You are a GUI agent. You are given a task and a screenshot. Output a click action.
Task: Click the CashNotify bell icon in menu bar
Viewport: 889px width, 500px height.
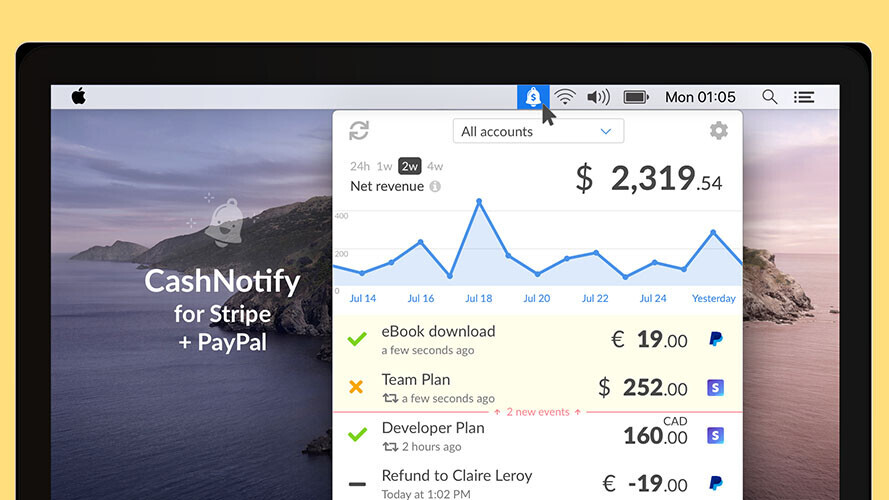pos(533,97)
